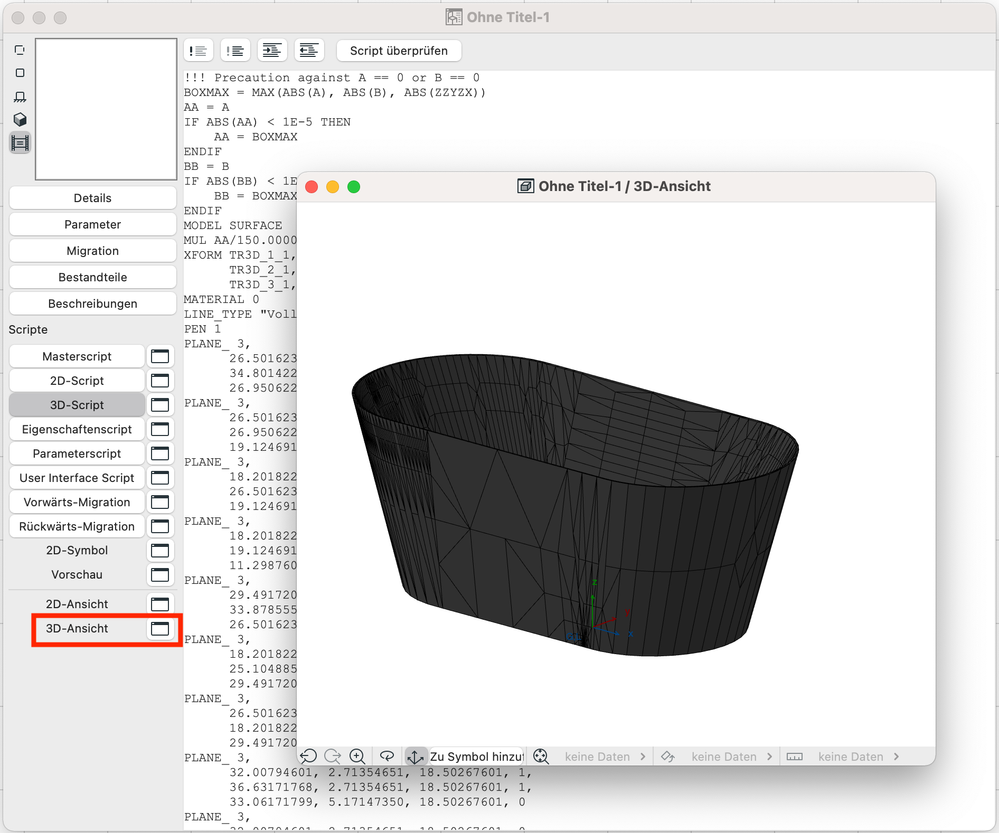Click the comment lines toolbar icon
The image size is (999, 833).
point(198,50)
